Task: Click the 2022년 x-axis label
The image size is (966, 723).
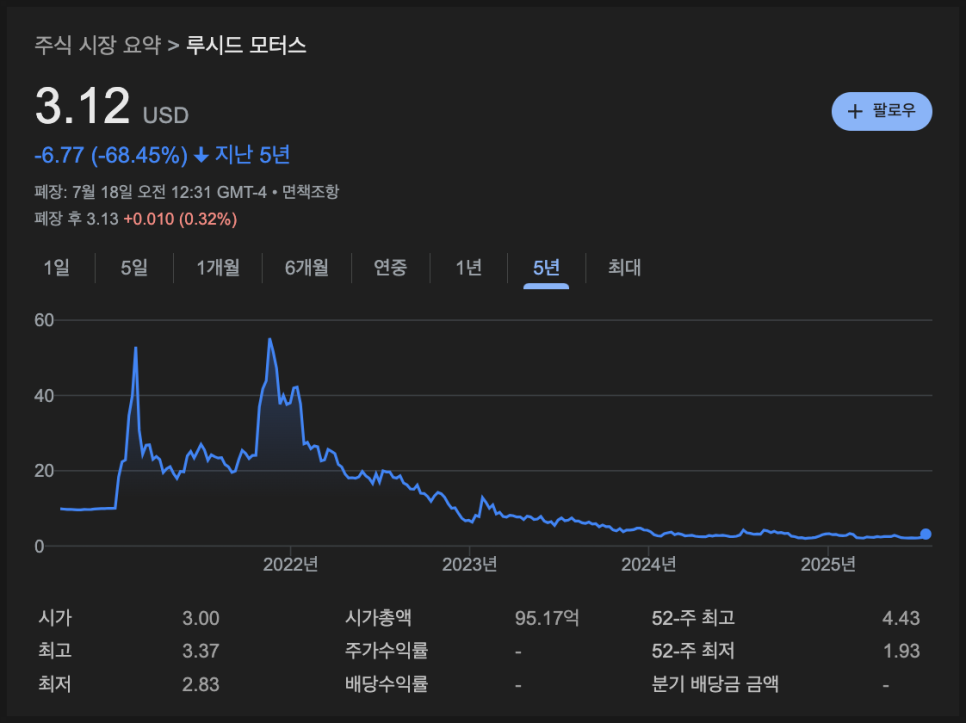Action: click(x=290, y=564)
